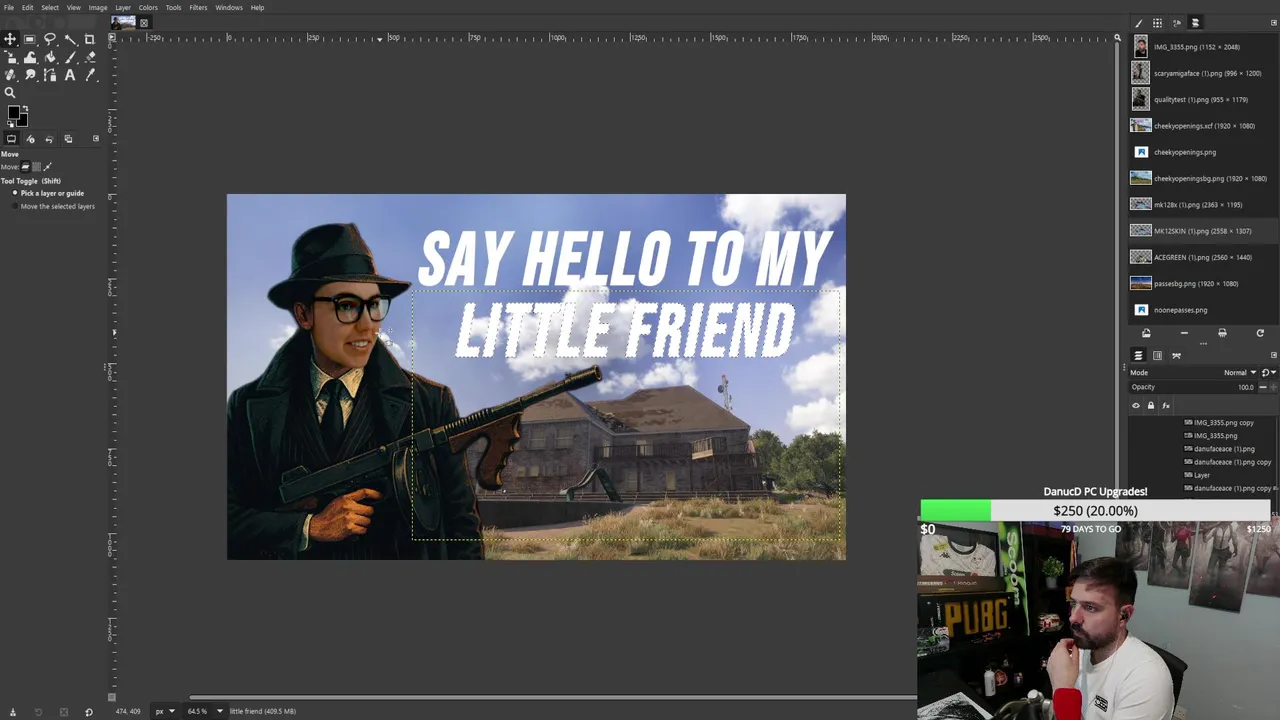Select the Smudge tool
Image resolution: width=1280 pixels, height=720 pixels.
tap(30, 75)
